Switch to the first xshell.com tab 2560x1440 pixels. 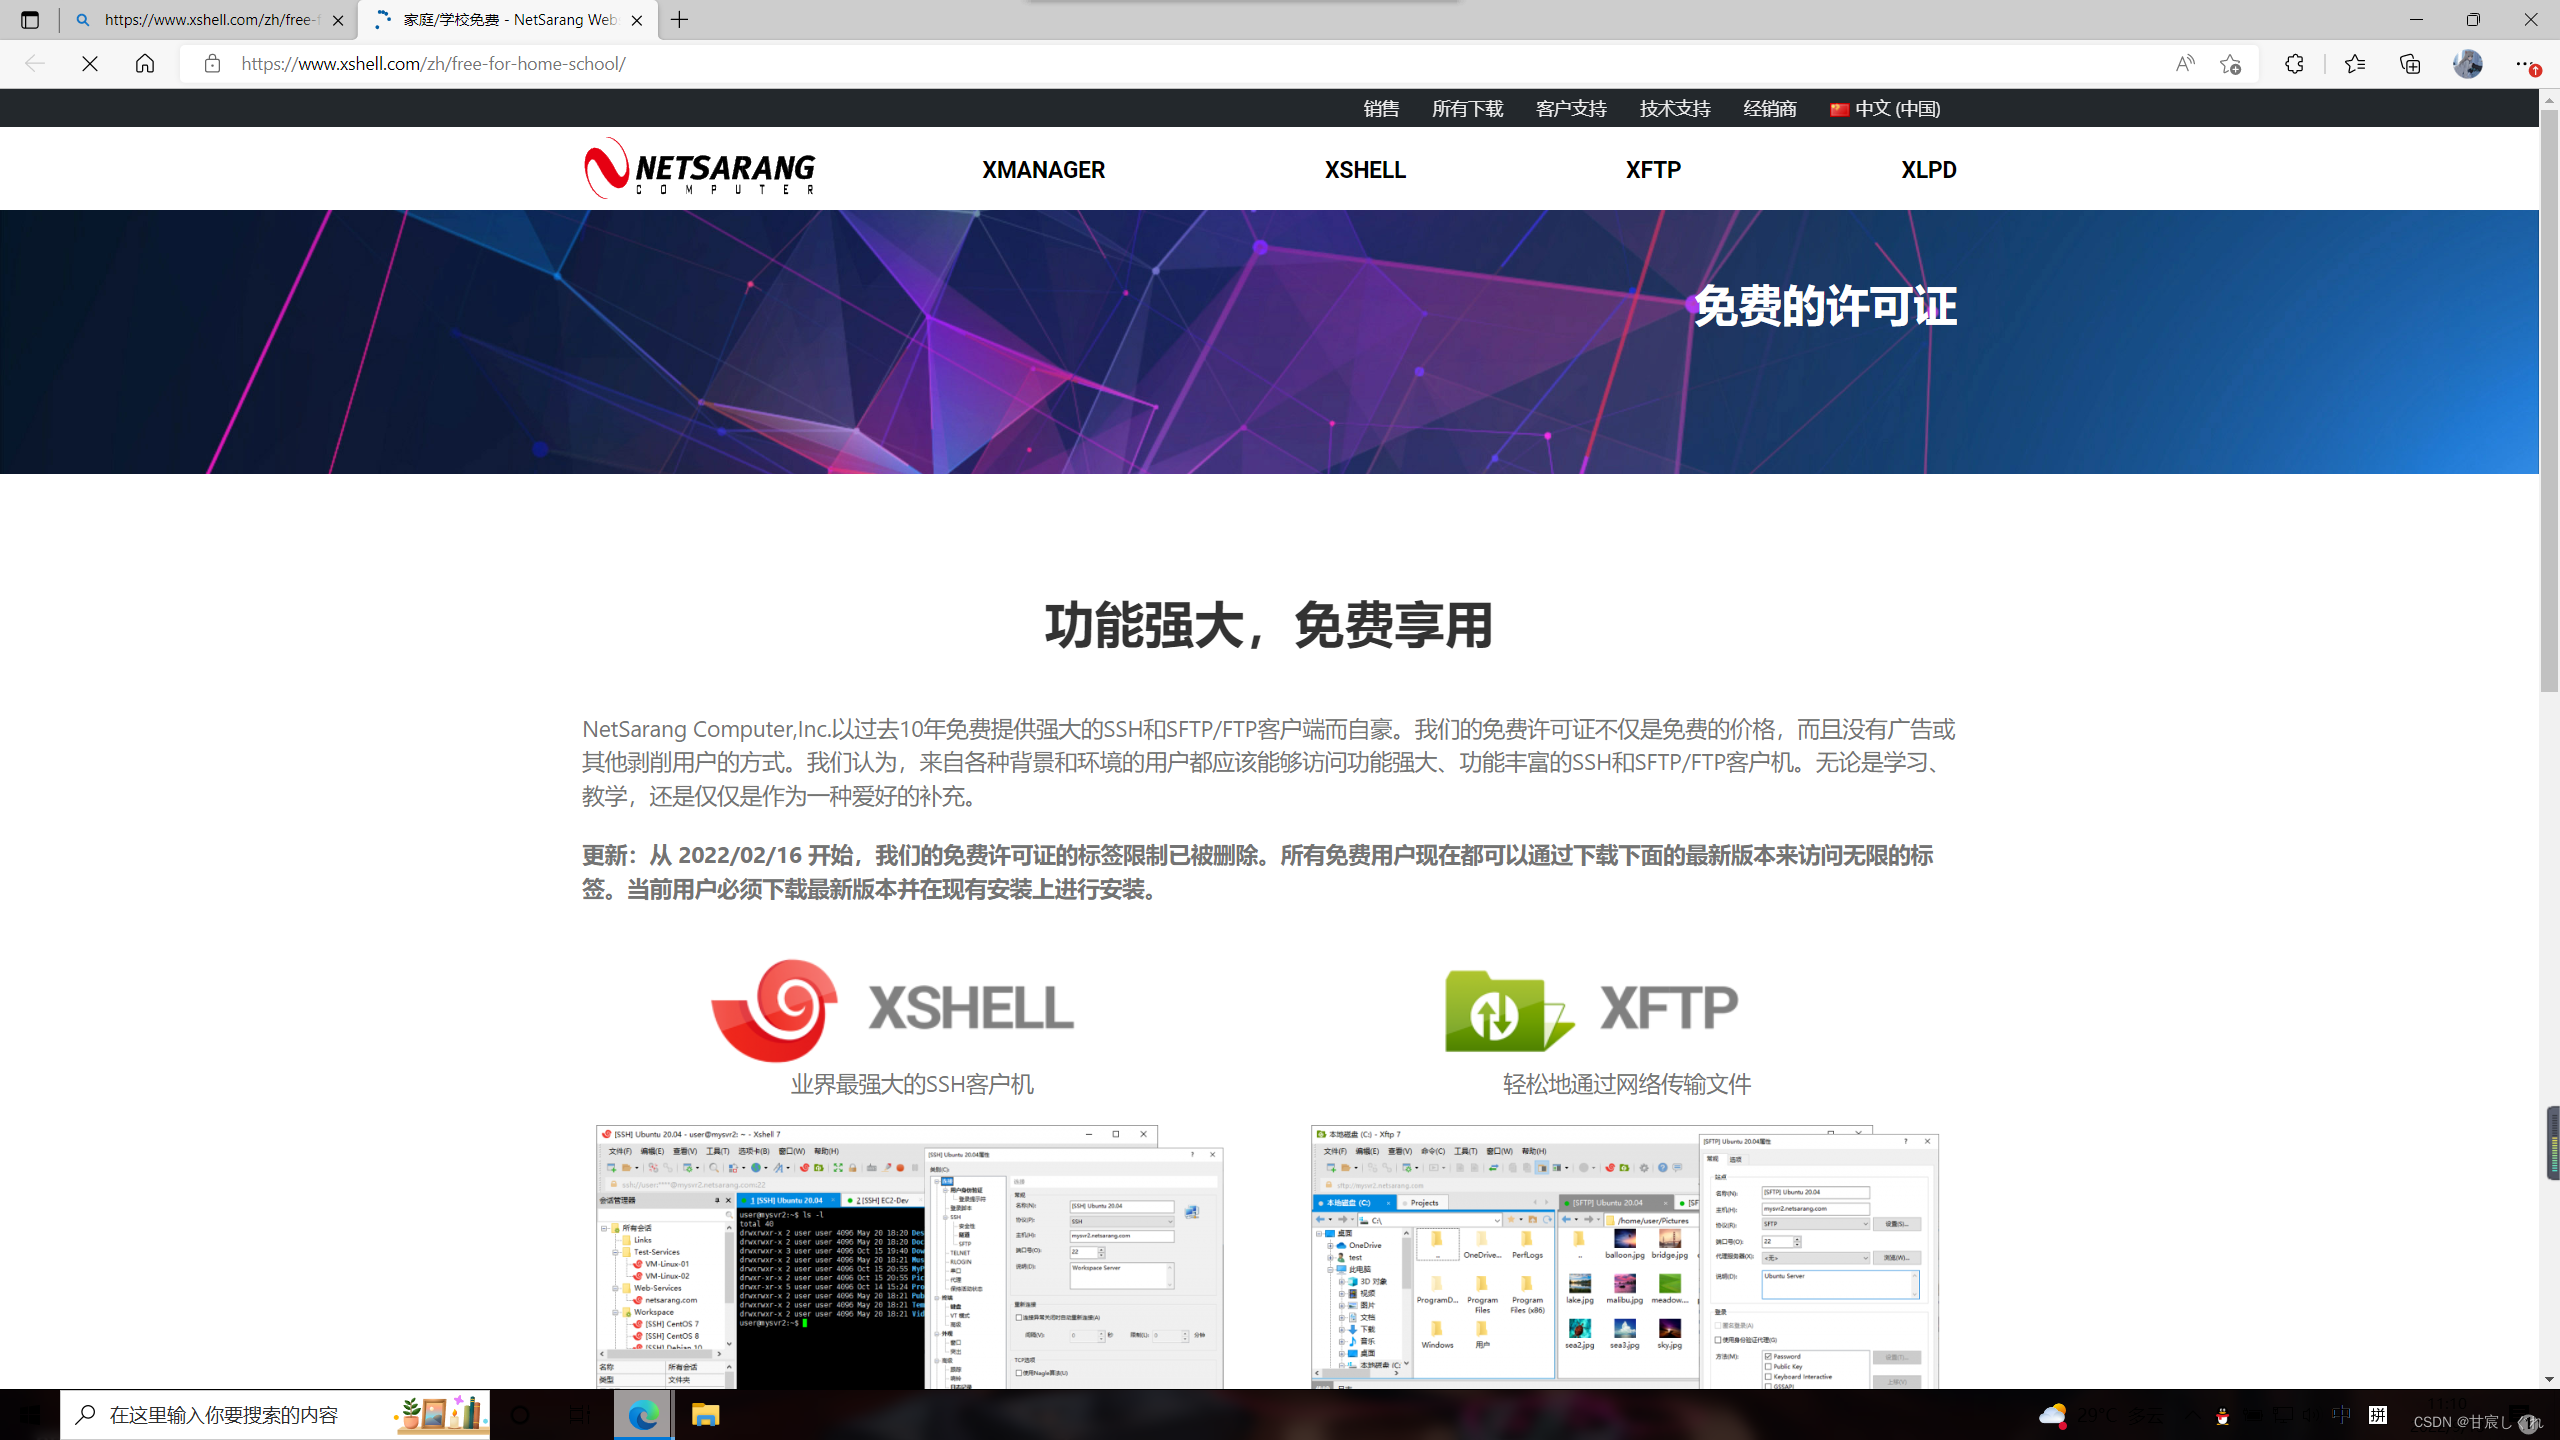[210, 20]
